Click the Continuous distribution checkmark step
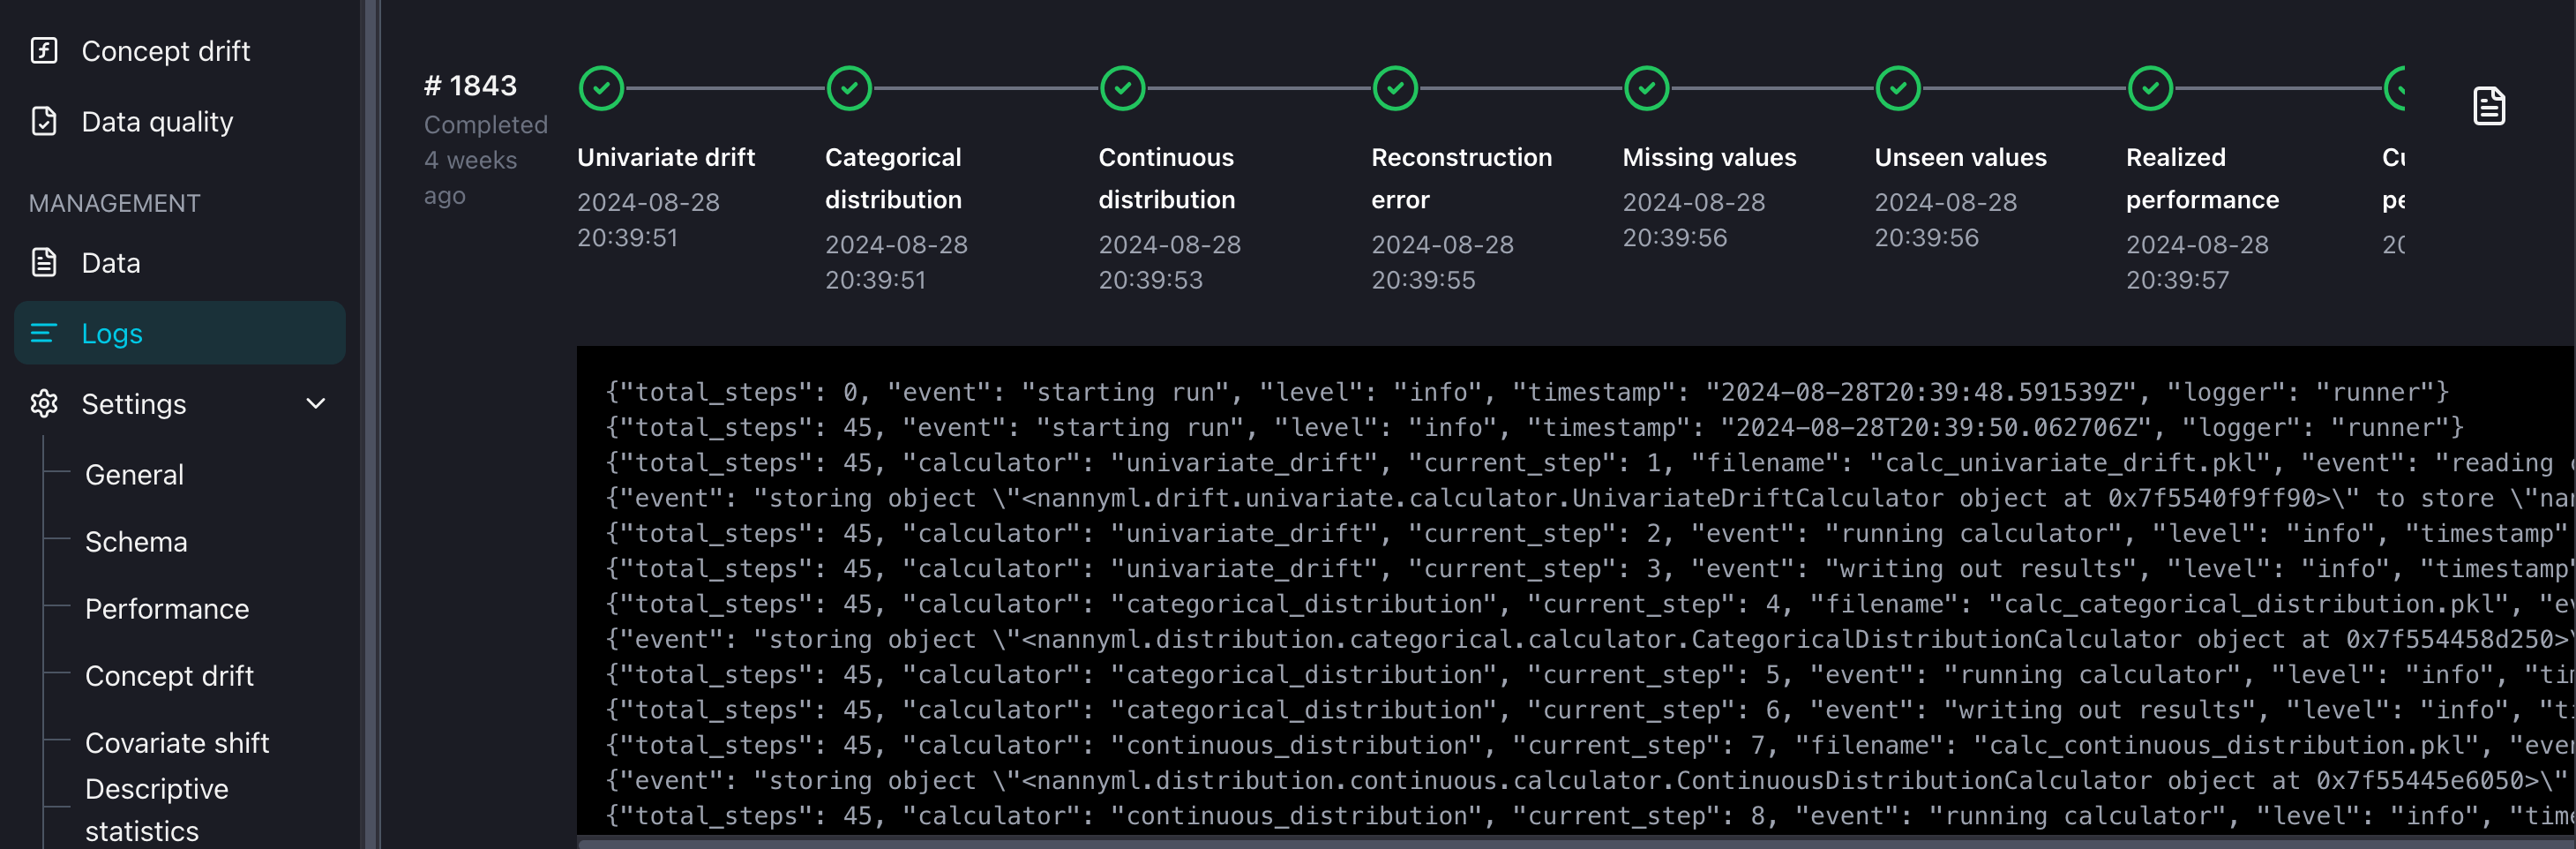Screen dimensions: 2576x849 1122,88
